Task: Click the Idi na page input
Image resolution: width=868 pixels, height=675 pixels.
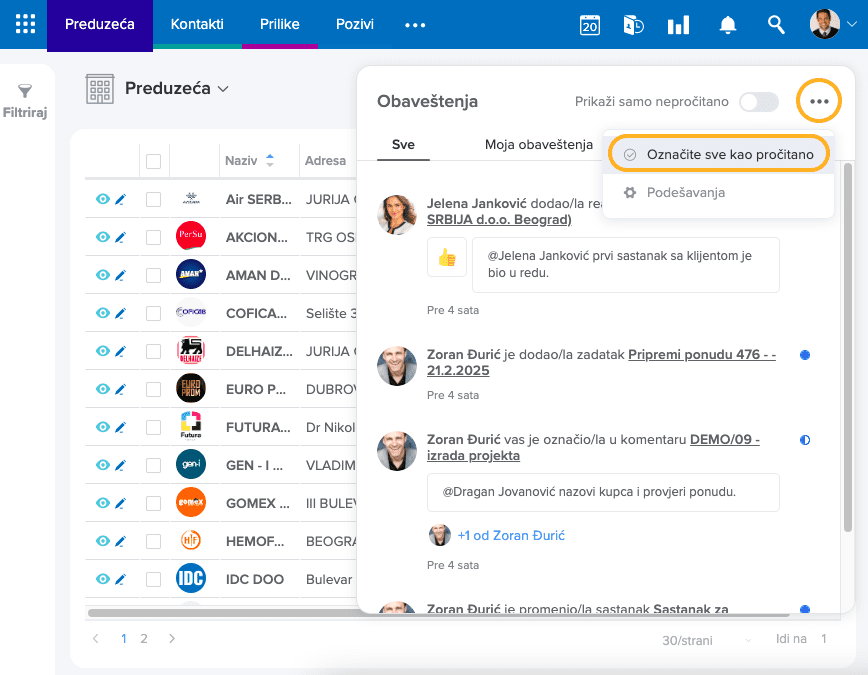Action: pyautogui.click(x=824, y=639)
